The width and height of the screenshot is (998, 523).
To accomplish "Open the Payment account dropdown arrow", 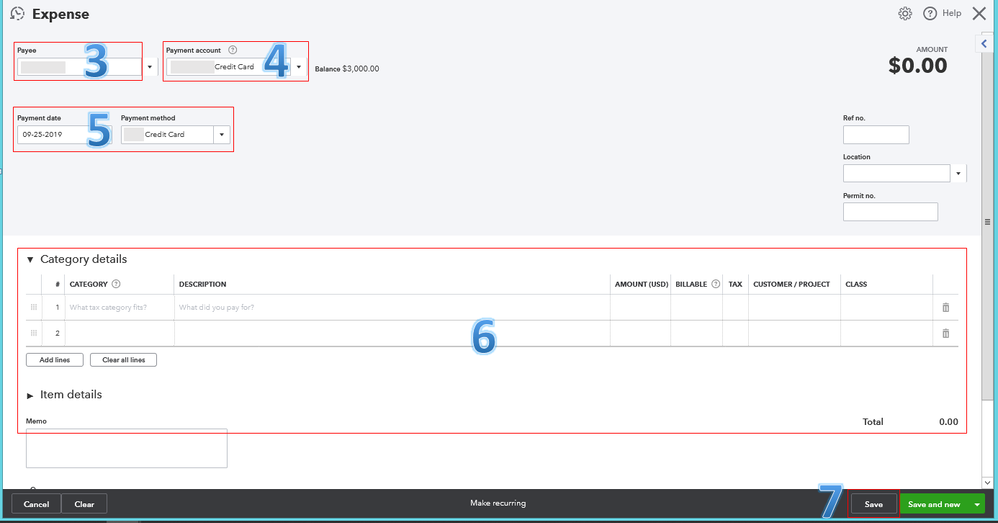I will point(299,67).
